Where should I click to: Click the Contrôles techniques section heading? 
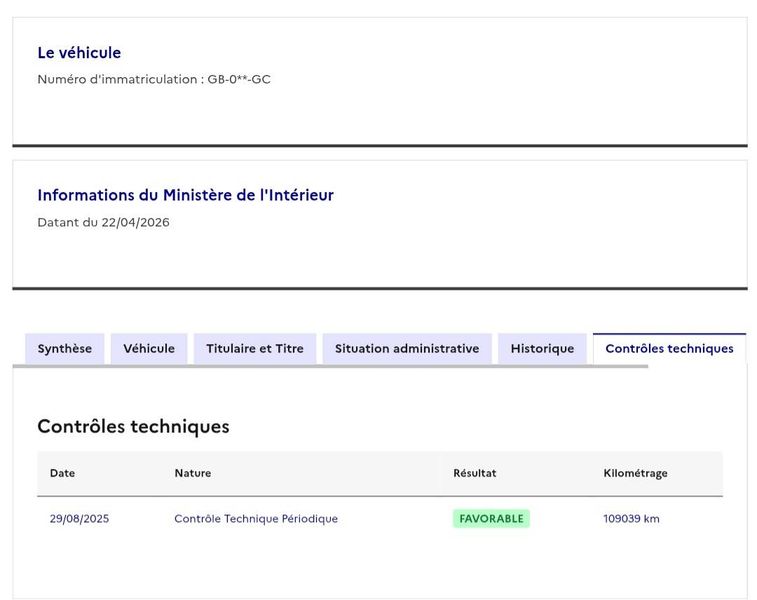(133, 426)
